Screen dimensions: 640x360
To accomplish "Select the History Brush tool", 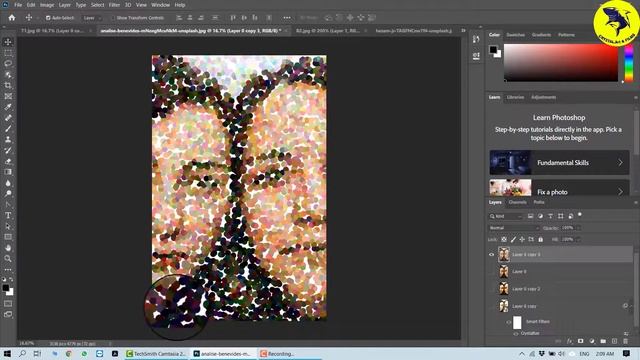I will [8, 150].
